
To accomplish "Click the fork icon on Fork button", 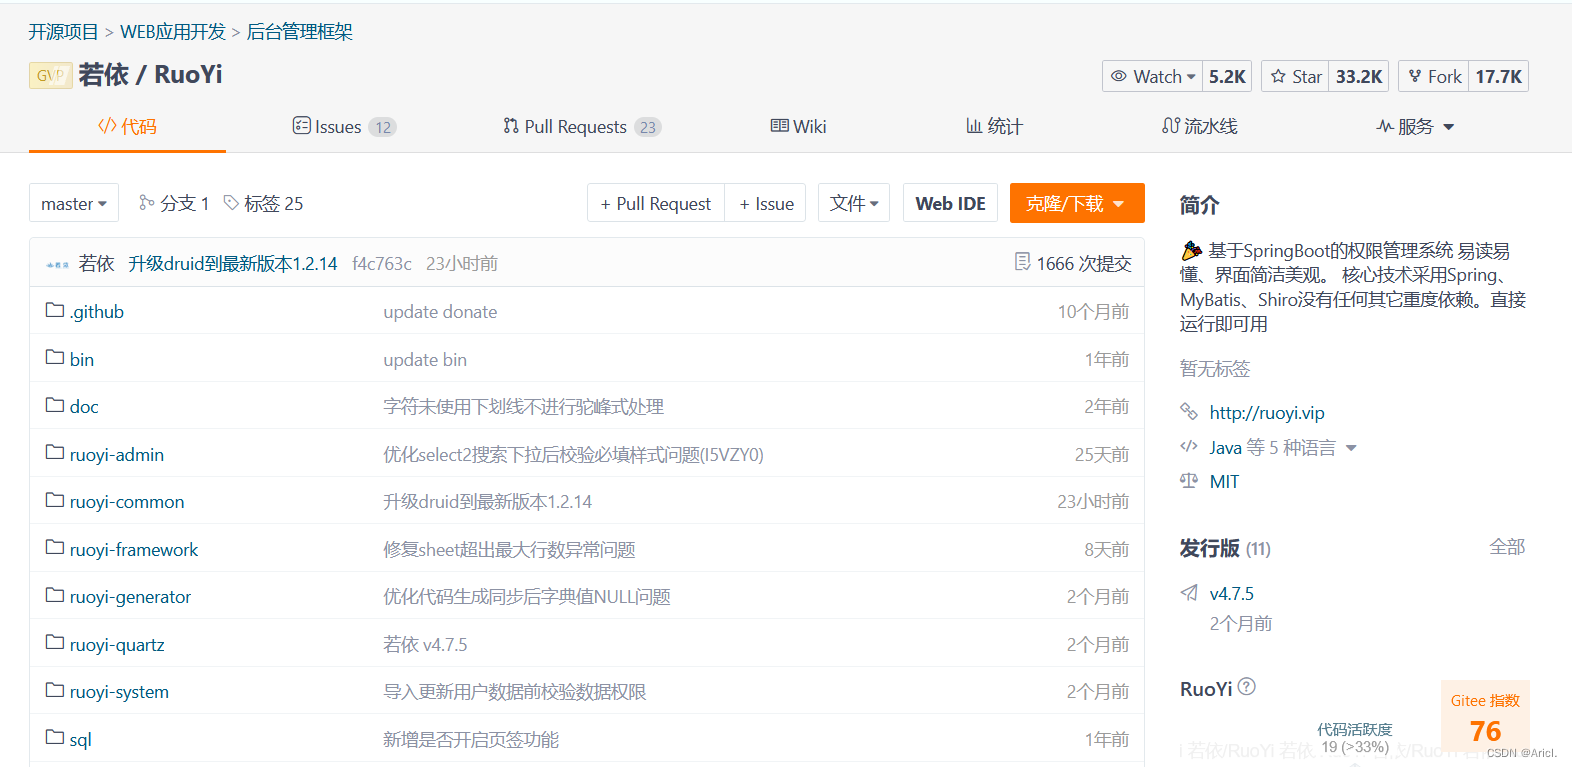I will [x=1415, y=76].
